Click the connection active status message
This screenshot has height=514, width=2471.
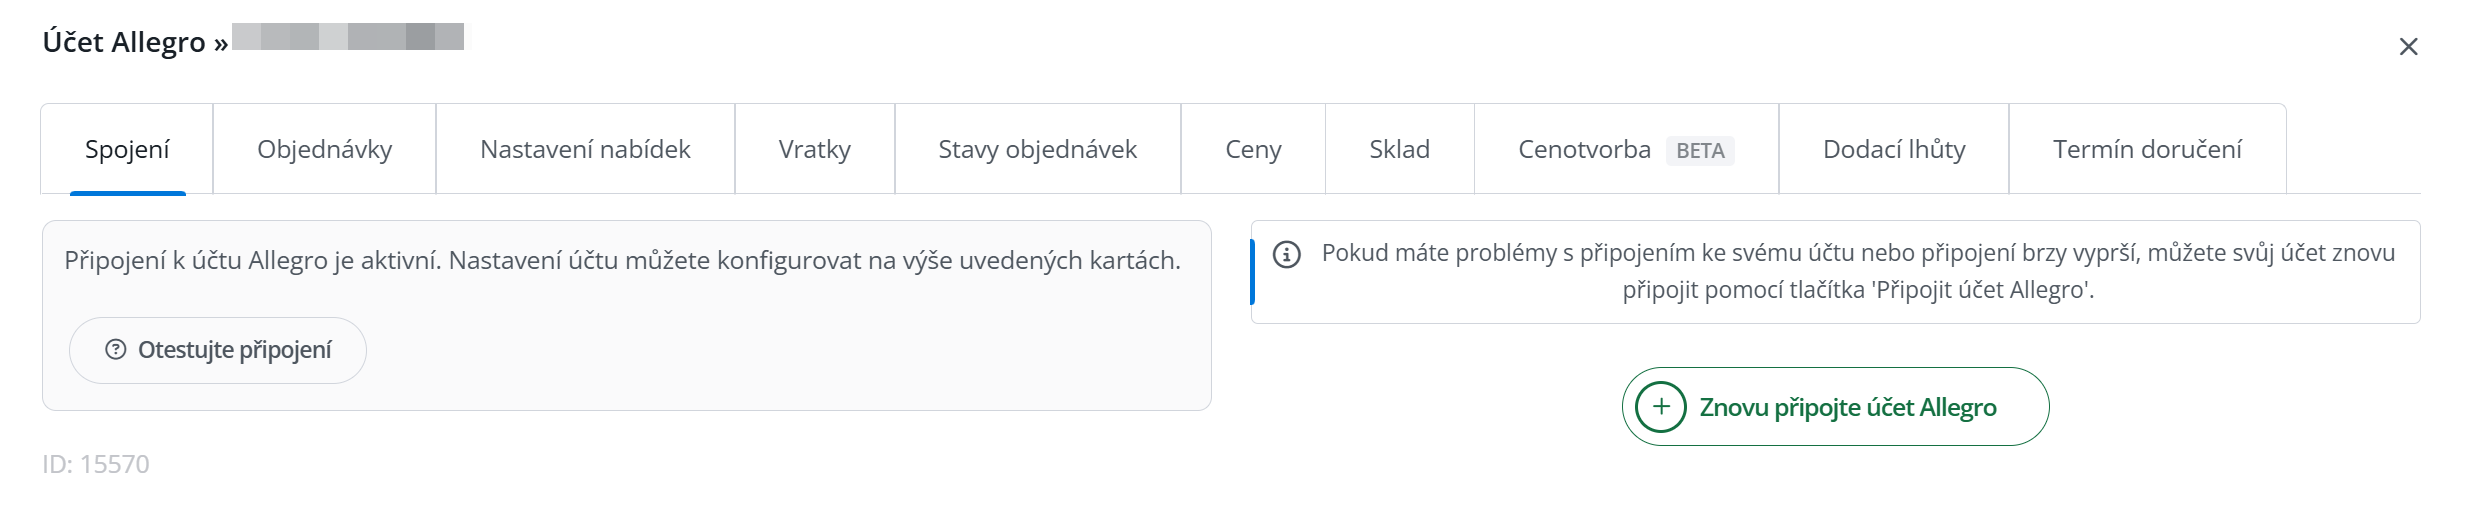[x=622, y=260]
